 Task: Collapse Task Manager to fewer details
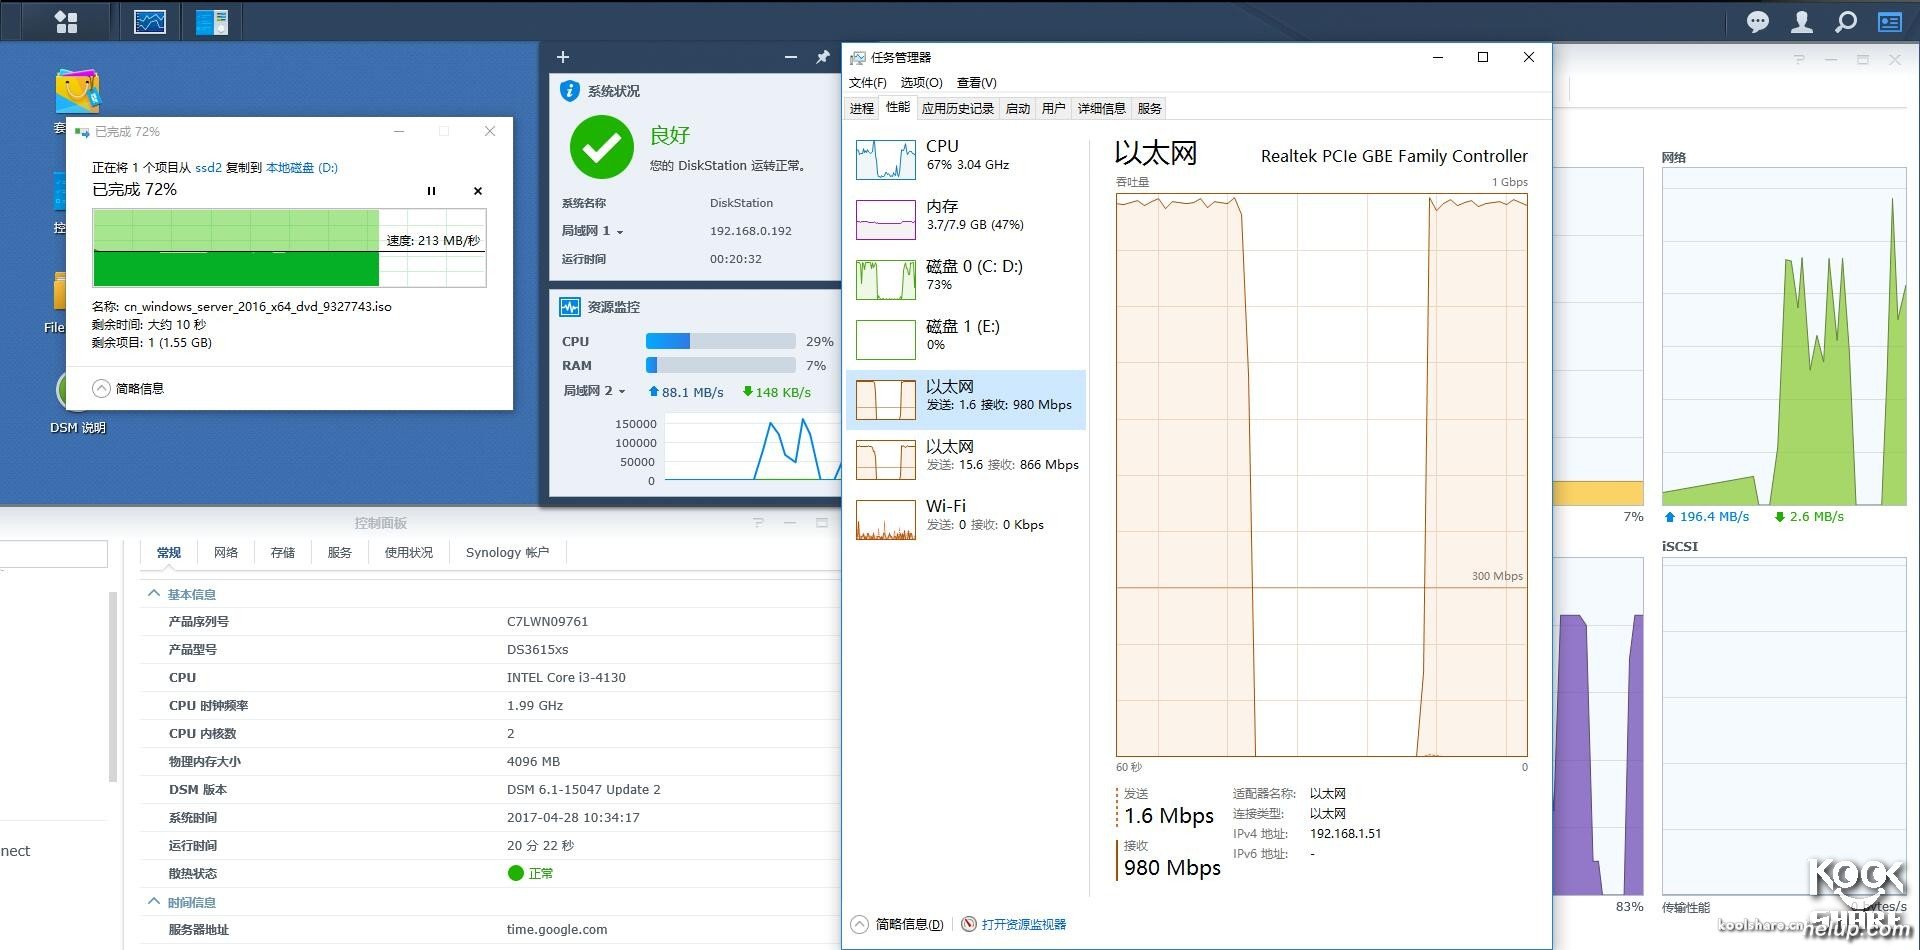898,924
